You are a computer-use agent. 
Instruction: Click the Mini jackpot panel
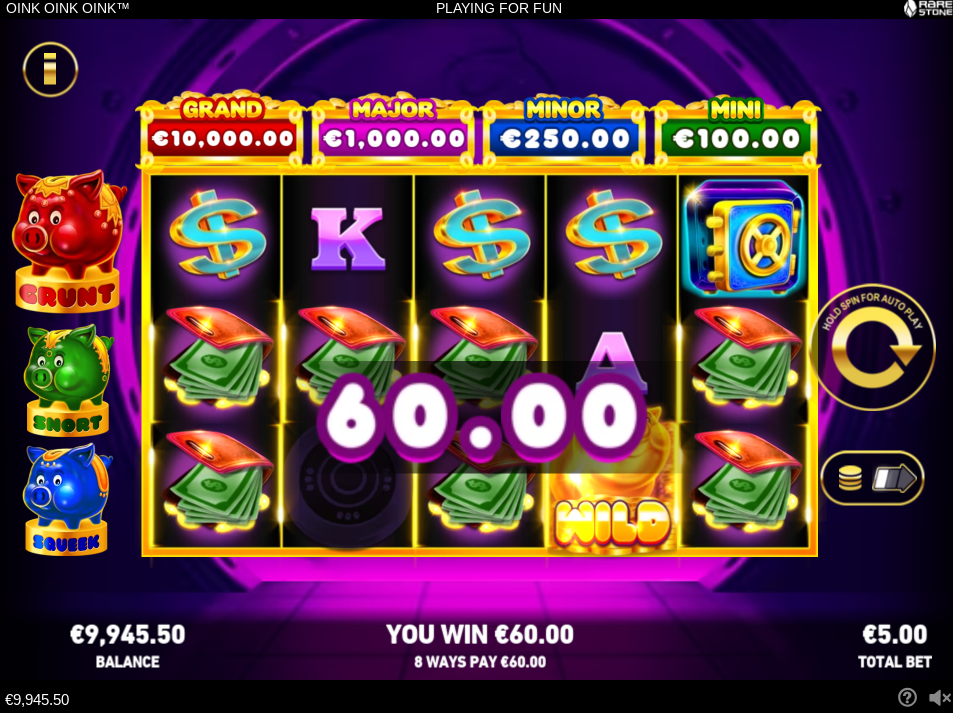735,131
